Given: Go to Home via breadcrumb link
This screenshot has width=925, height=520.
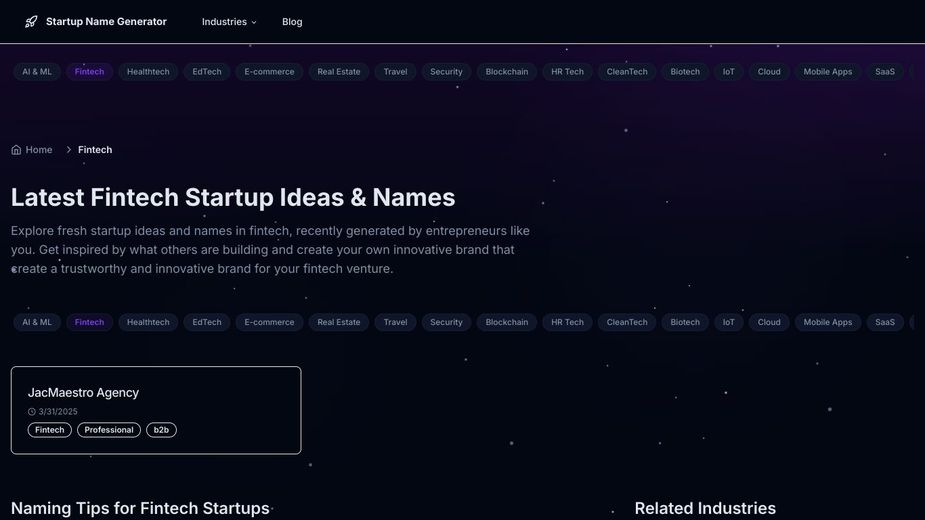Looking at the screenshot, I should tap(39, 150).
